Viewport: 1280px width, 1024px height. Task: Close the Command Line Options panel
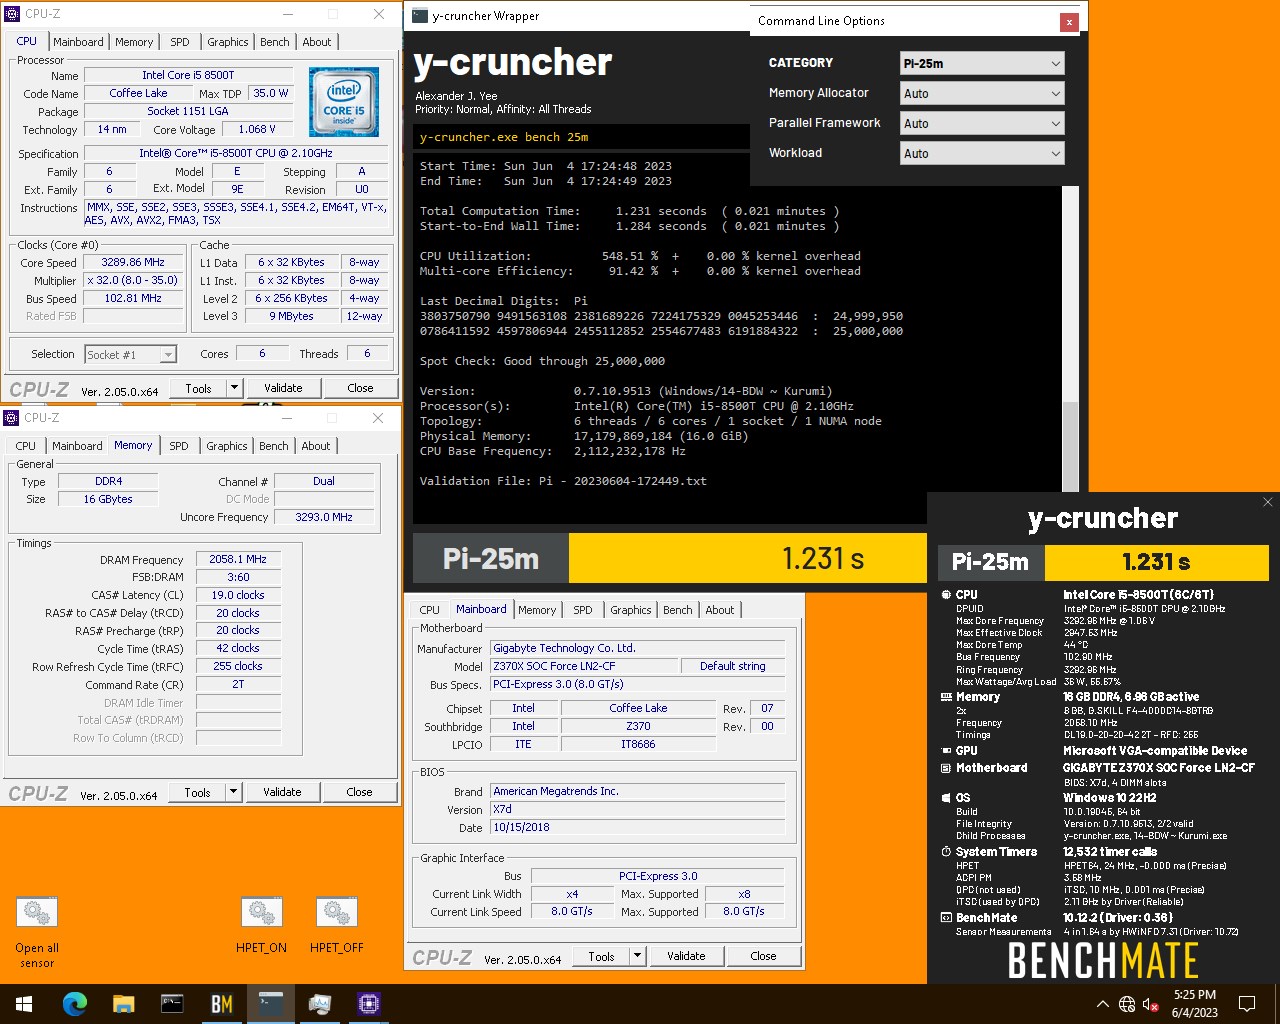[1069, 21]
